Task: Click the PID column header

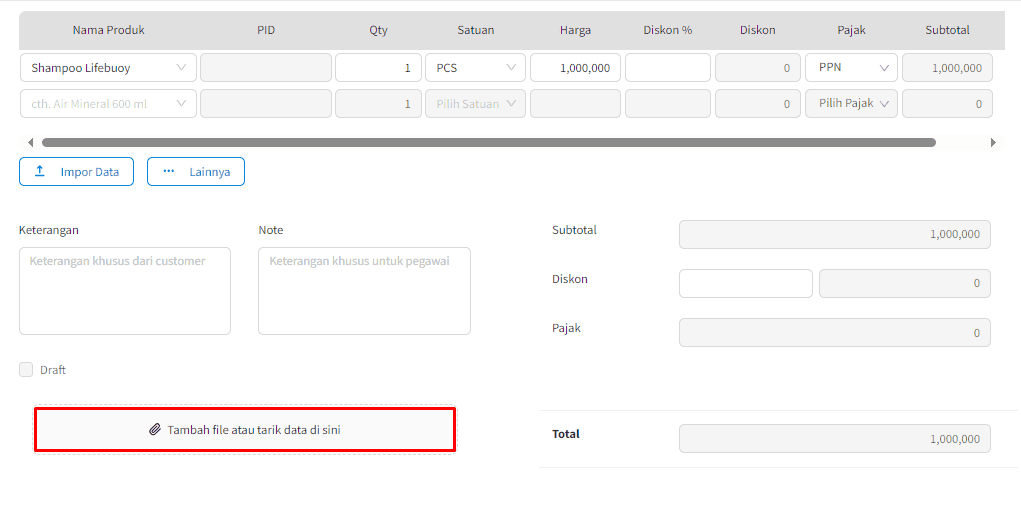Action: [266, 30]
